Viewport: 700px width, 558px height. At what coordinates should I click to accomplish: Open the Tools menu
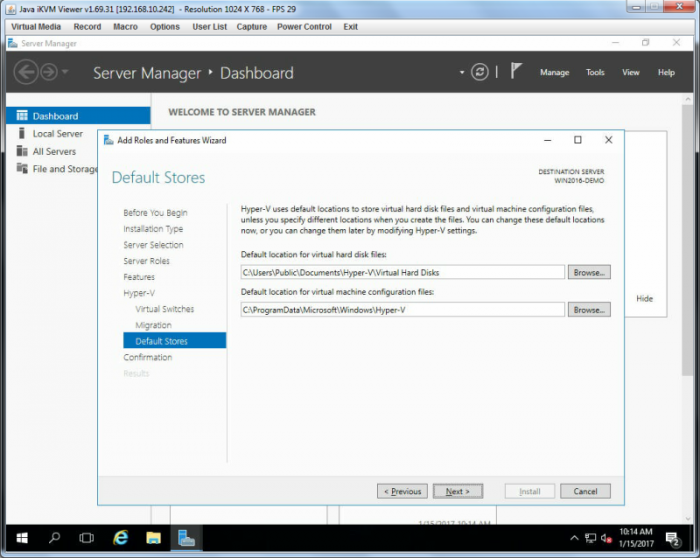click(x=595, y=72)
